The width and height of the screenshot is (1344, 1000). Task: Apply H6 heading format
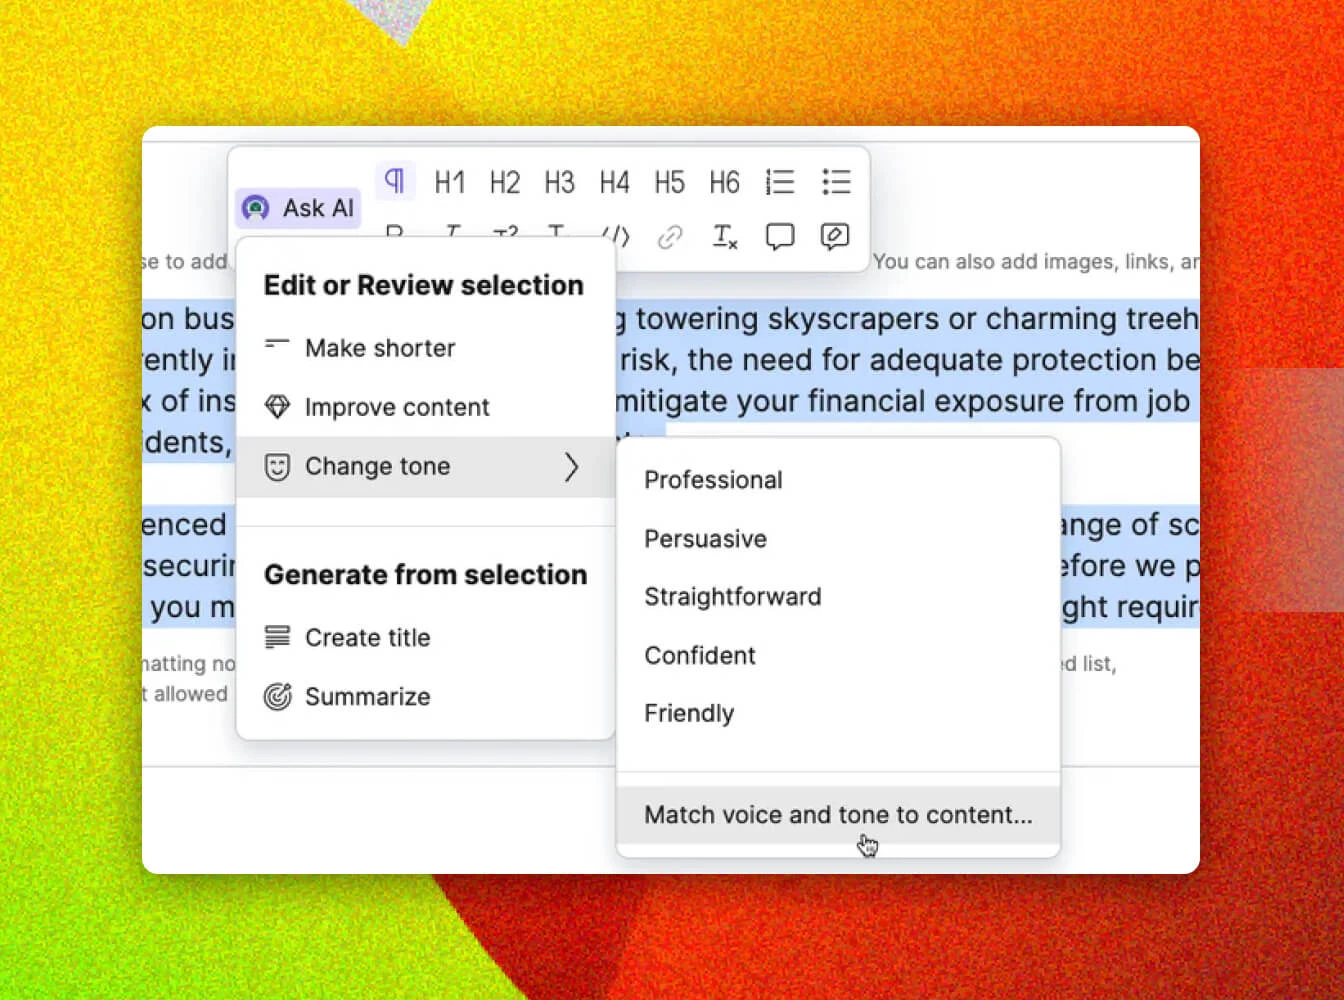click(724, 182)
